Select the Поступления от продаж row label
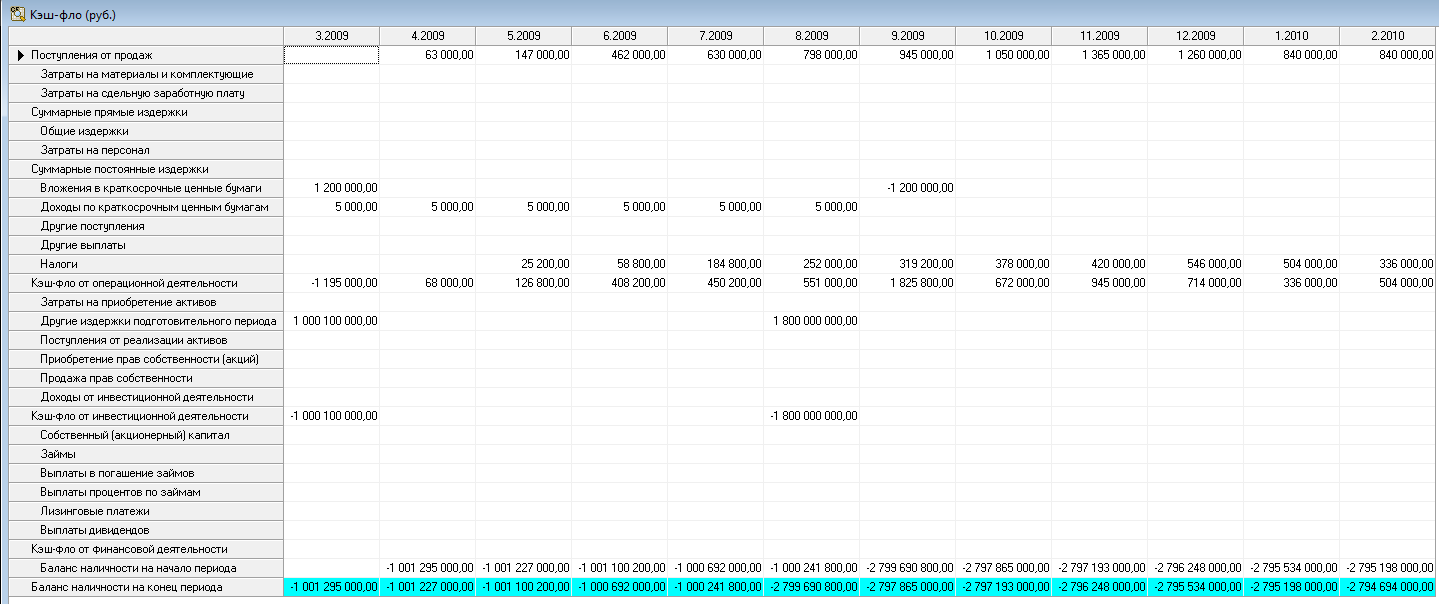The image size is (1439, 604). pos(92,55)
